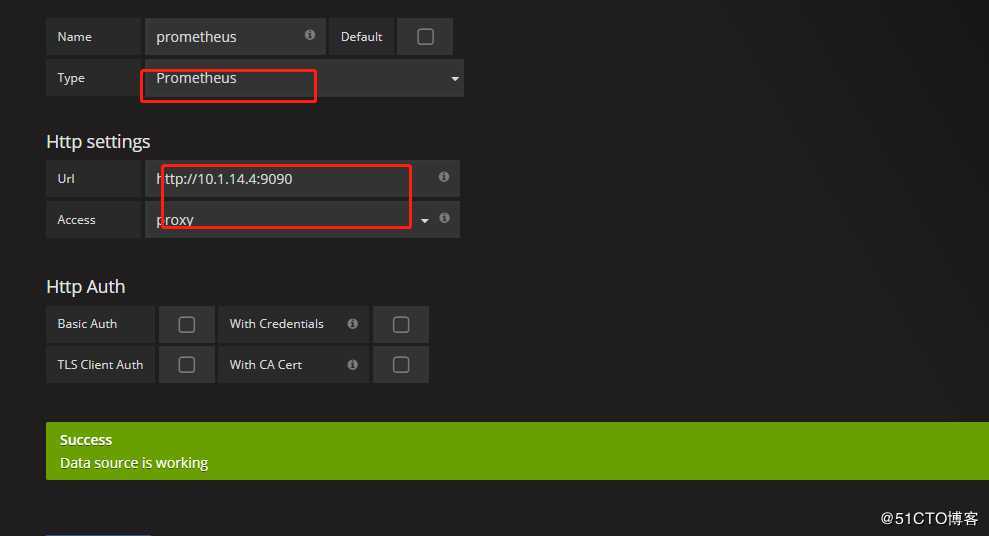
Task: Click info icon in Name field
Action: pyautogui.click(x=310, y=35)
